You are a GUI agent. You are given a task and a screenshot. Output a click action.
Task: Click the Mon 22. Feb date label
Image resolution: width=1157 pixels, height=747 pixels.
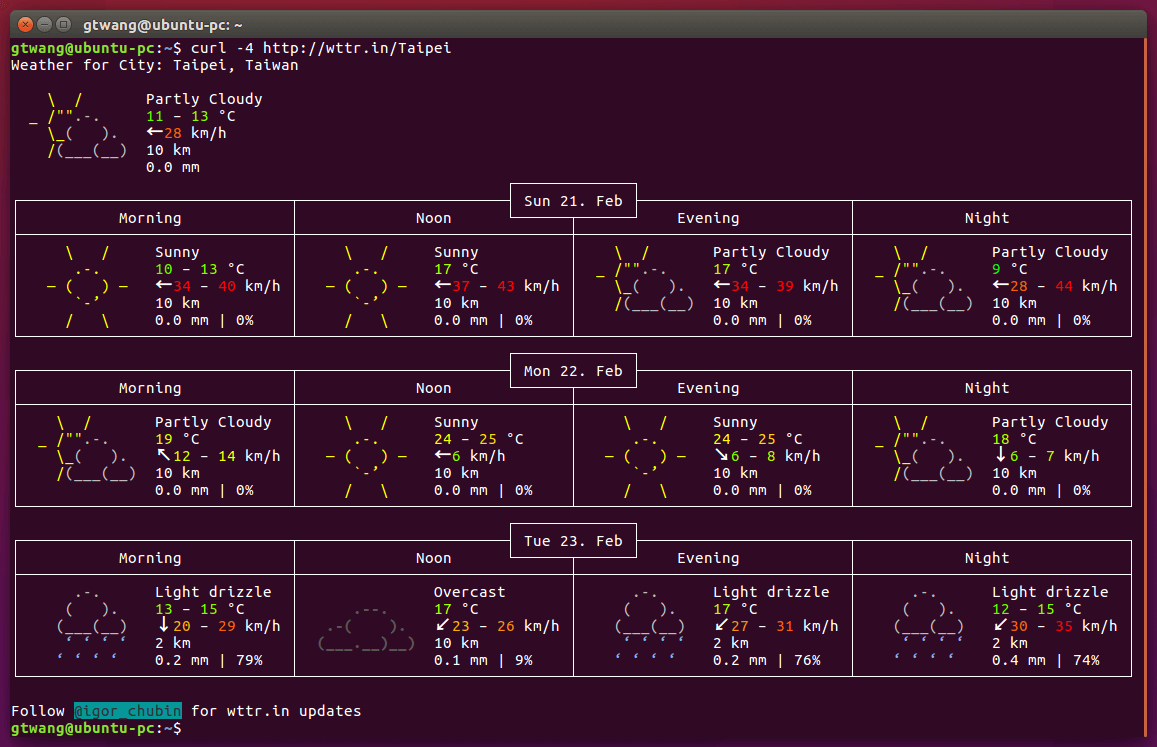(x=573, y=371)
